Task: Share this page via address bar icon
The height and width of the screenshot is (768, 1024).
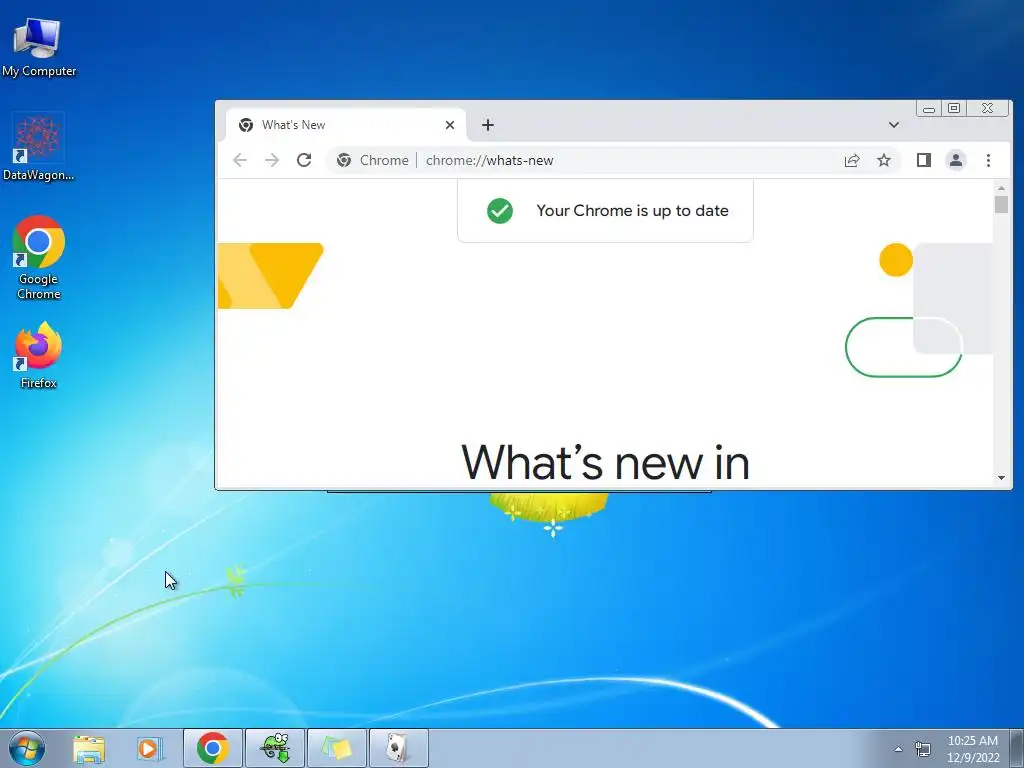Action: click(852, 160)
